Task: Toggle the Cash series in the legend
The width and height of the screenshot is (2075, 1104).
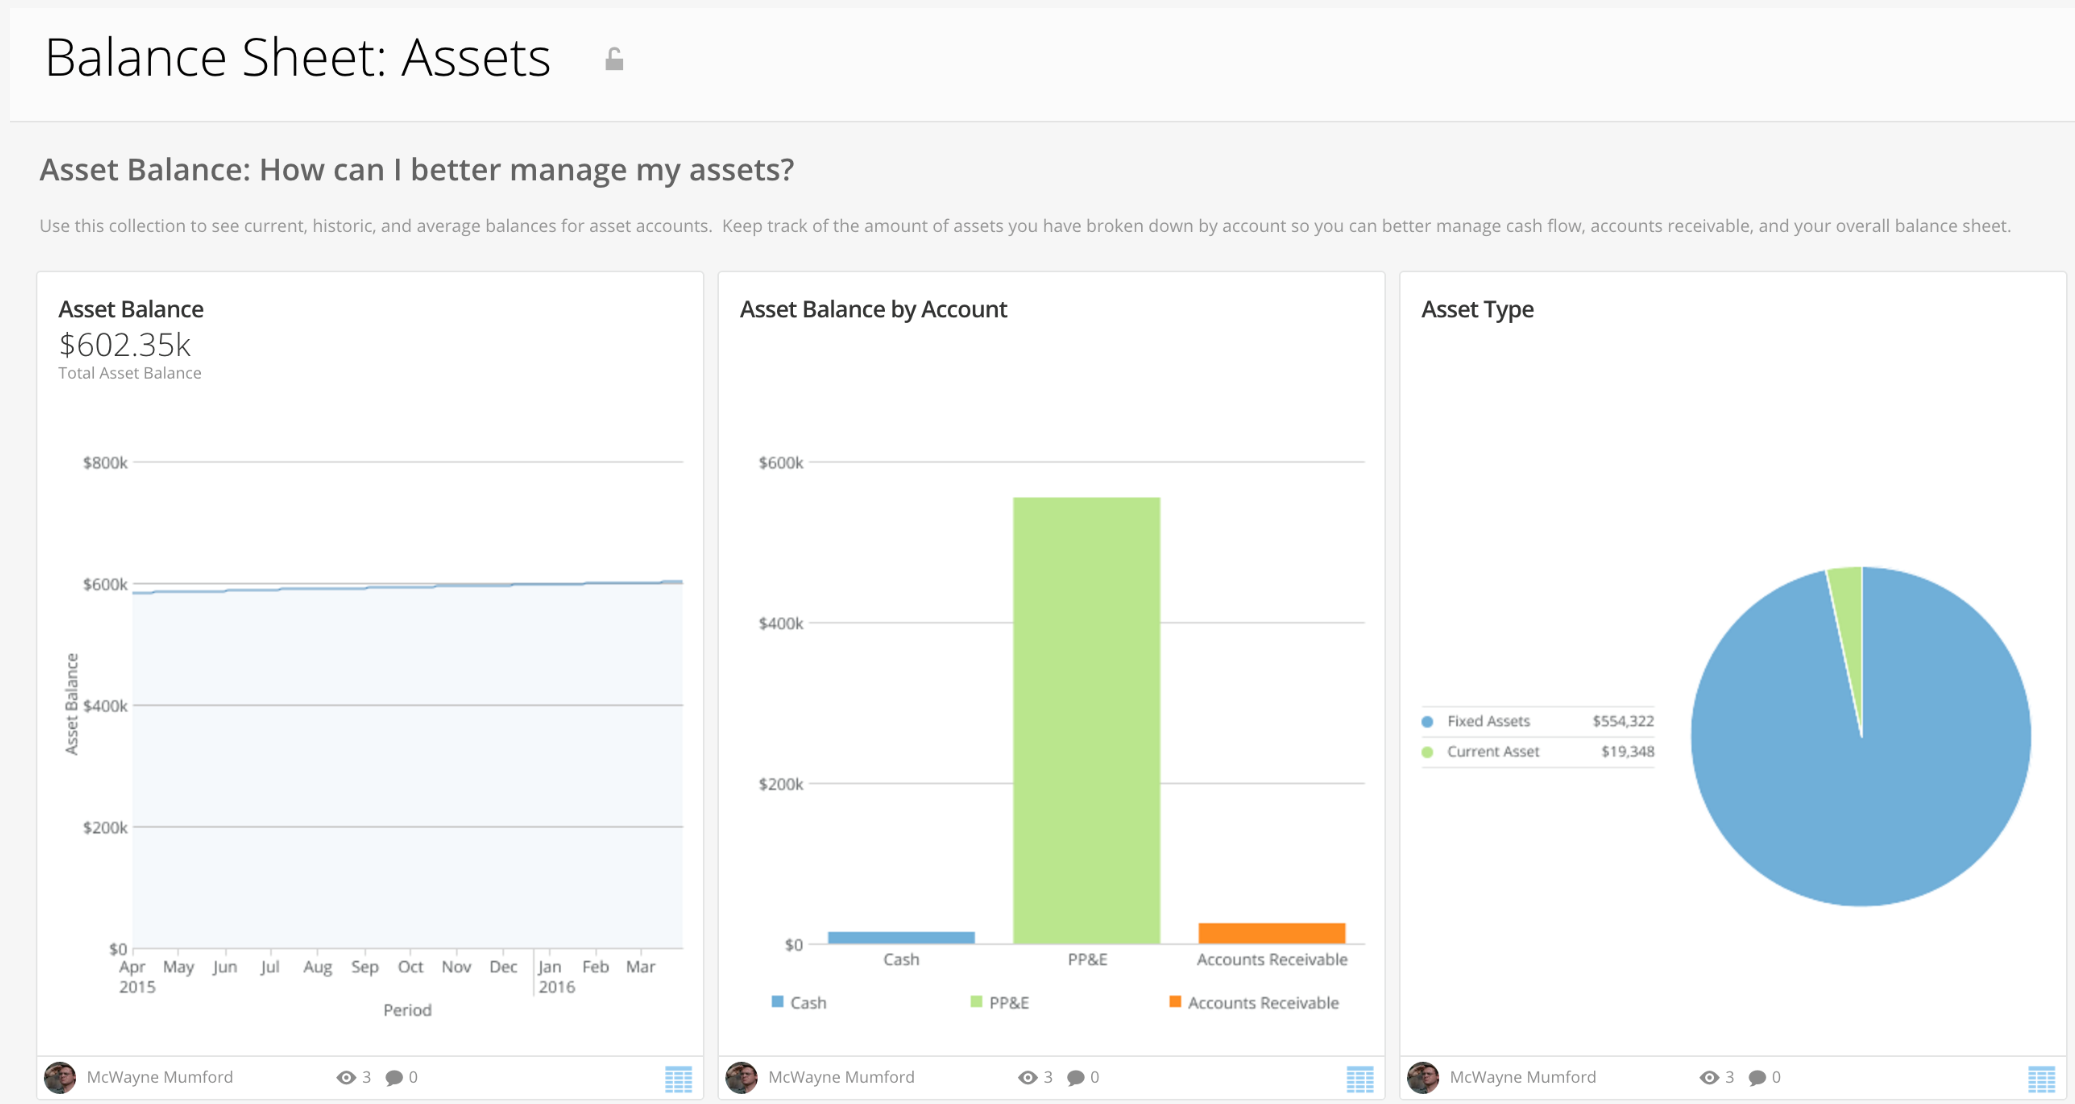Action: (800, 1002)
